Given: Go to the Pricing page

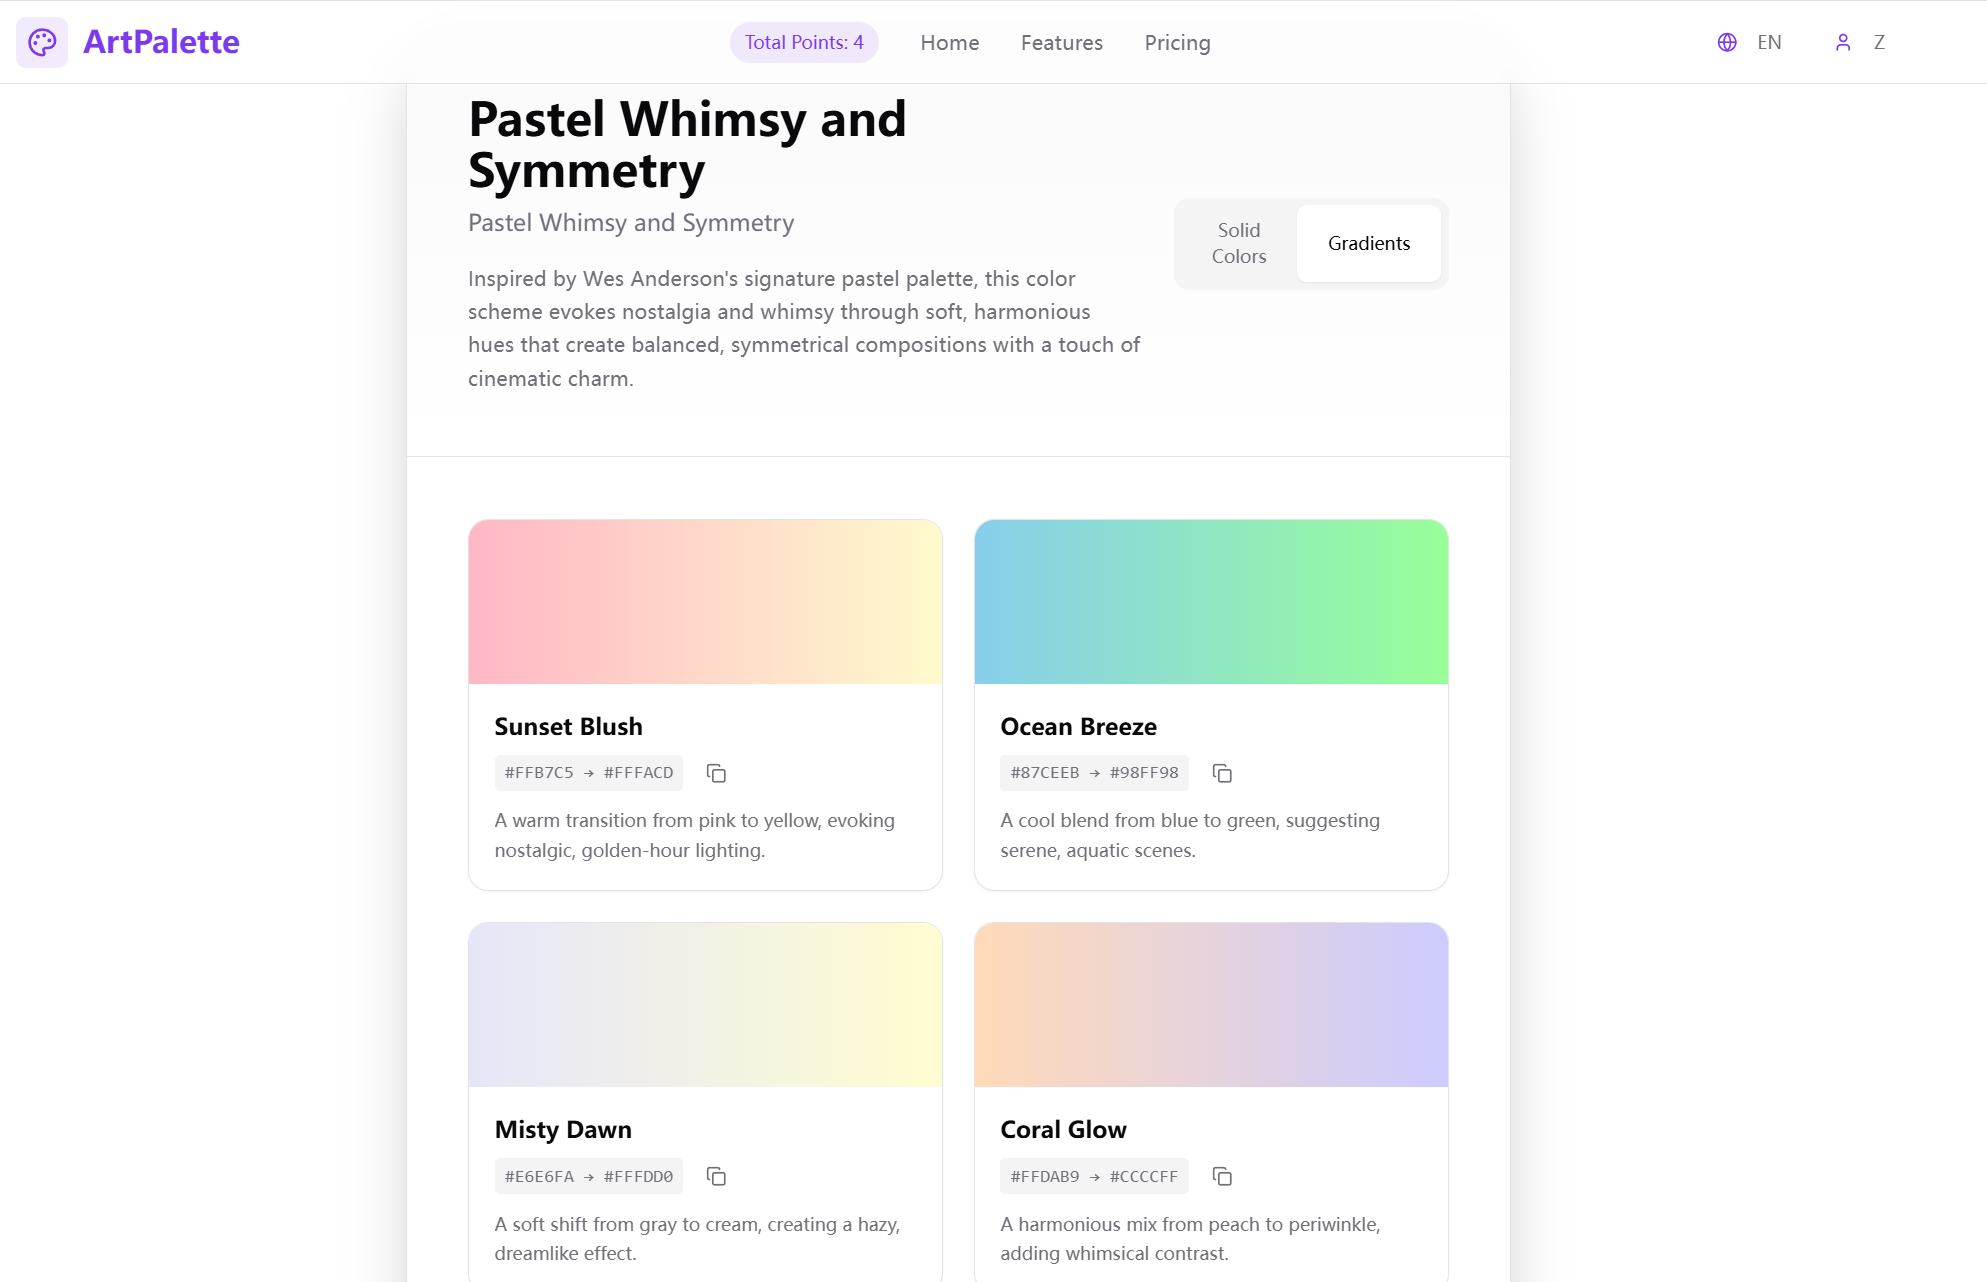Looking at the screenshot, I should coord(1177,42).
